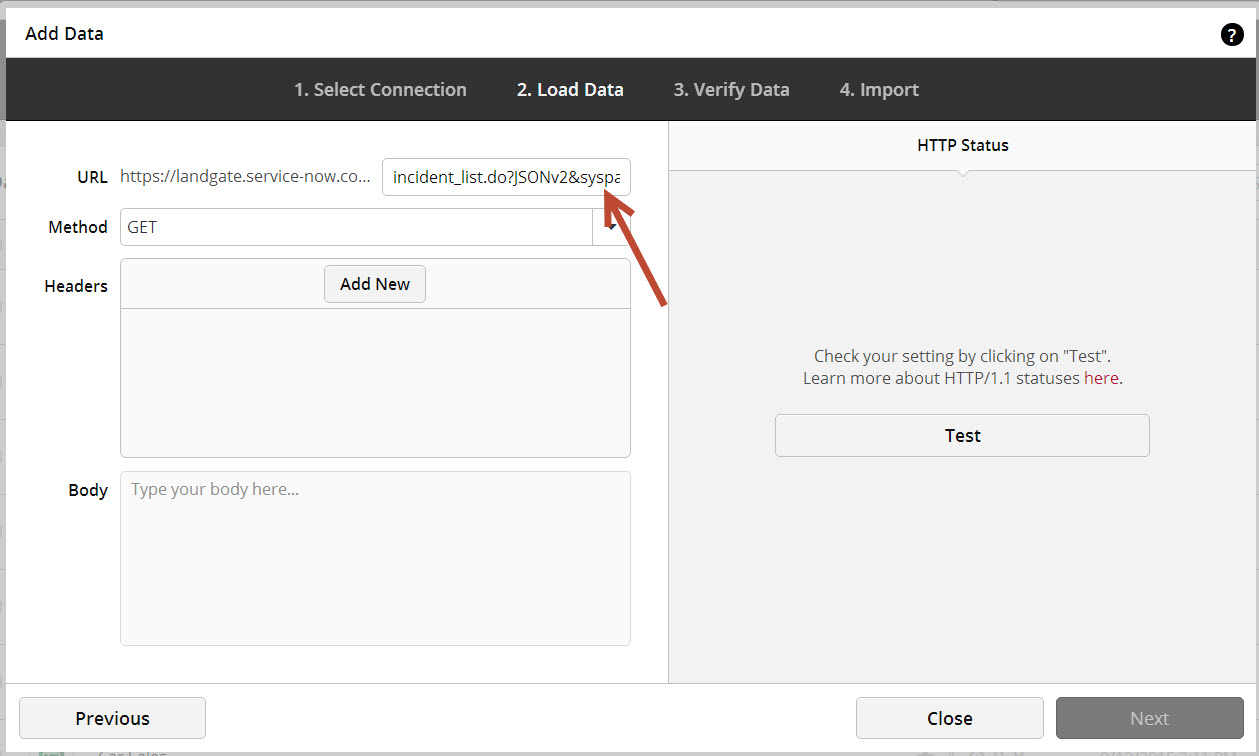Click inside the Body text area
This screenshot has width=1259, height=756.
pos(375,558)
